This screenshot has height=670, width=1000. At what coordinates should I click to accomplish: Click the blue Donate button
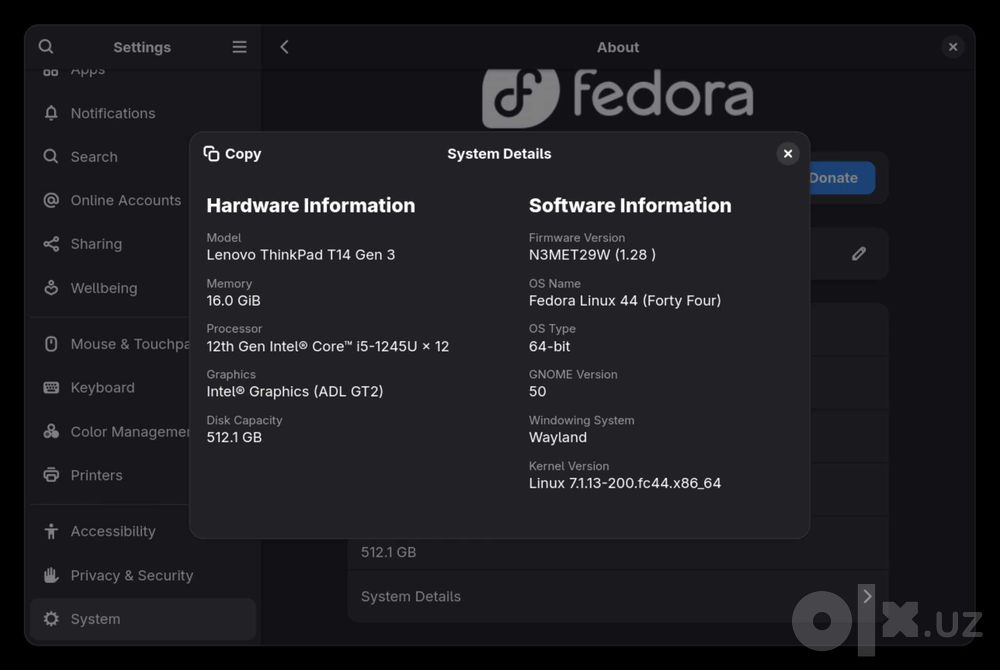842,178
